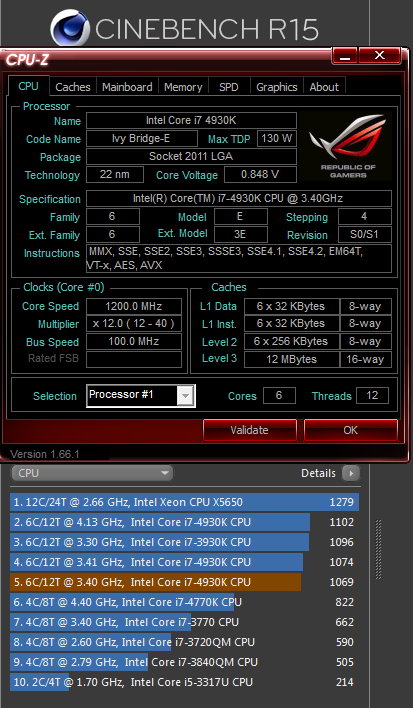This screenshot has width=413, height=708.
Task: Minimize the CPU-Z window
Action: [344, 56]
